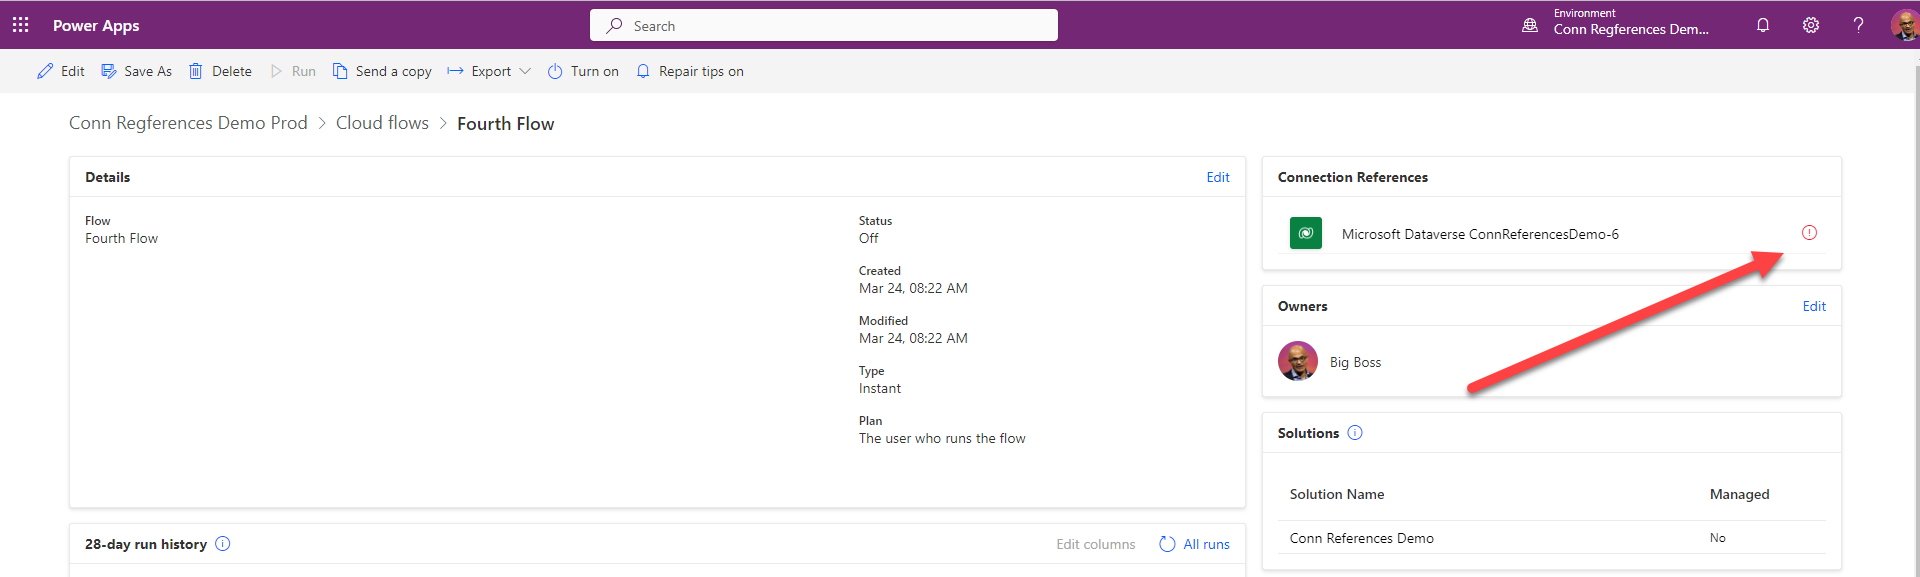This screenshot has height=577, width=1920.
Task: Click the Solutions info icon
Action: click(1355, 433)
